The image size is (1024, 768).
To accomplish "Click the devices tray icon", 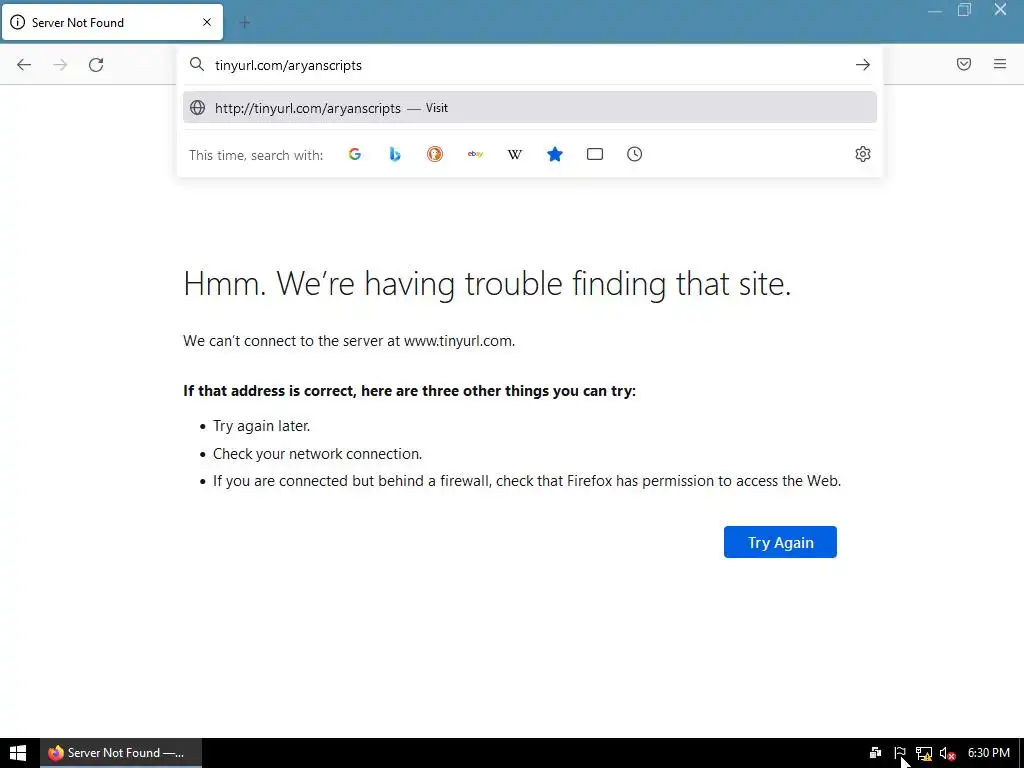I will coord(876,753).
